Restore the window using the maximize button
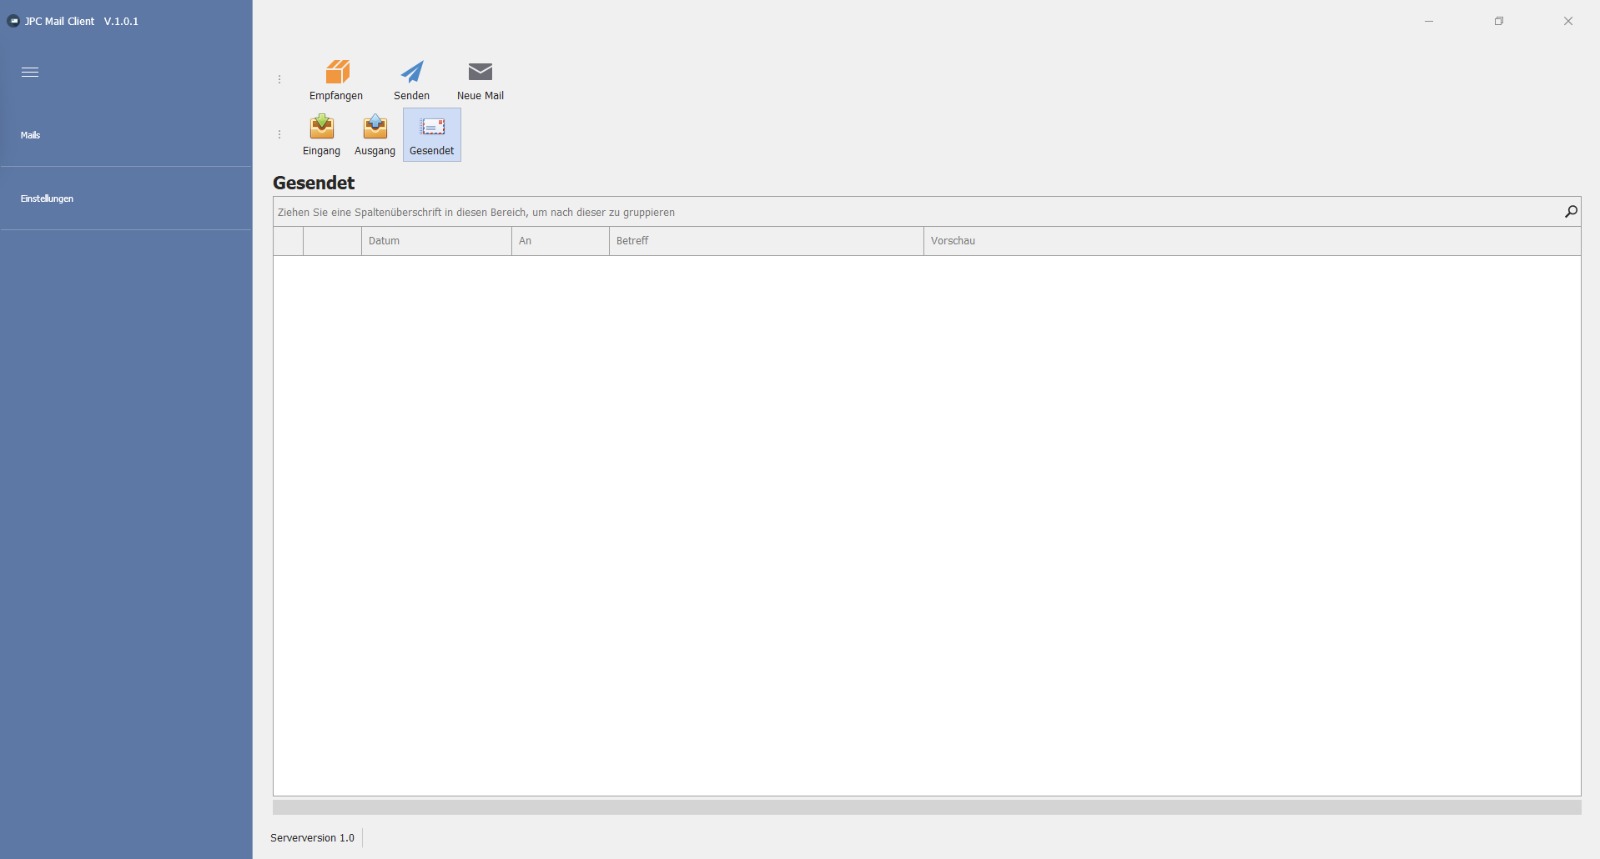 point(1498,21)
